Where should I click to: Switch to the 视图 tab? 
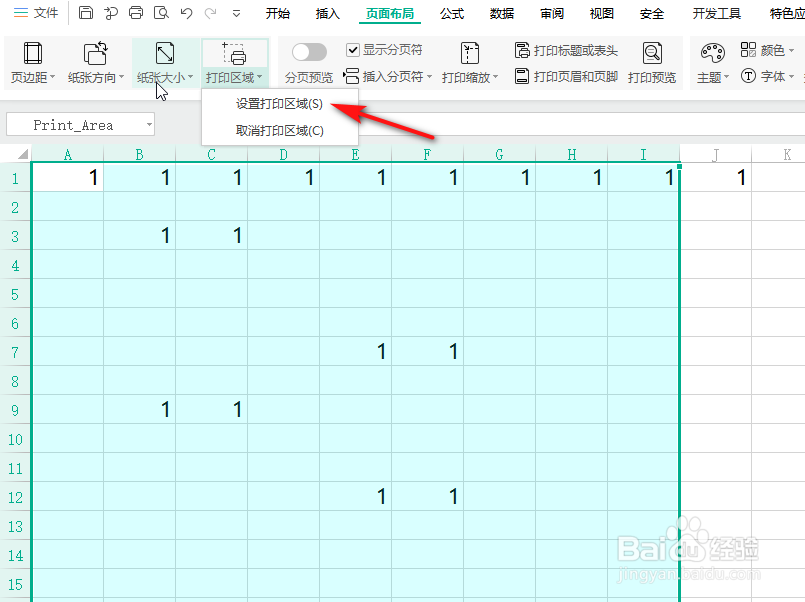[x=602, y=13]
